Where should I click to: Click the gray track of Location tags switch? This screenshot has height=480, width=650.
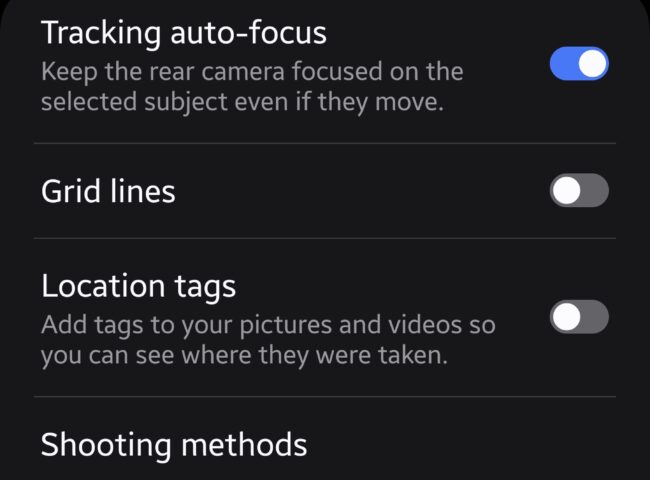pos(594,317)
